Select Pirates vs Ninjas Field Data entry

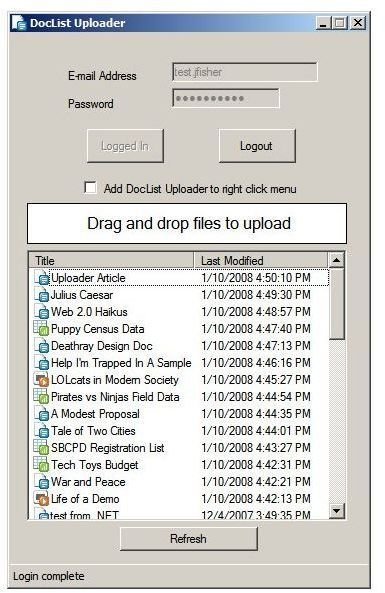click(115, 397)
